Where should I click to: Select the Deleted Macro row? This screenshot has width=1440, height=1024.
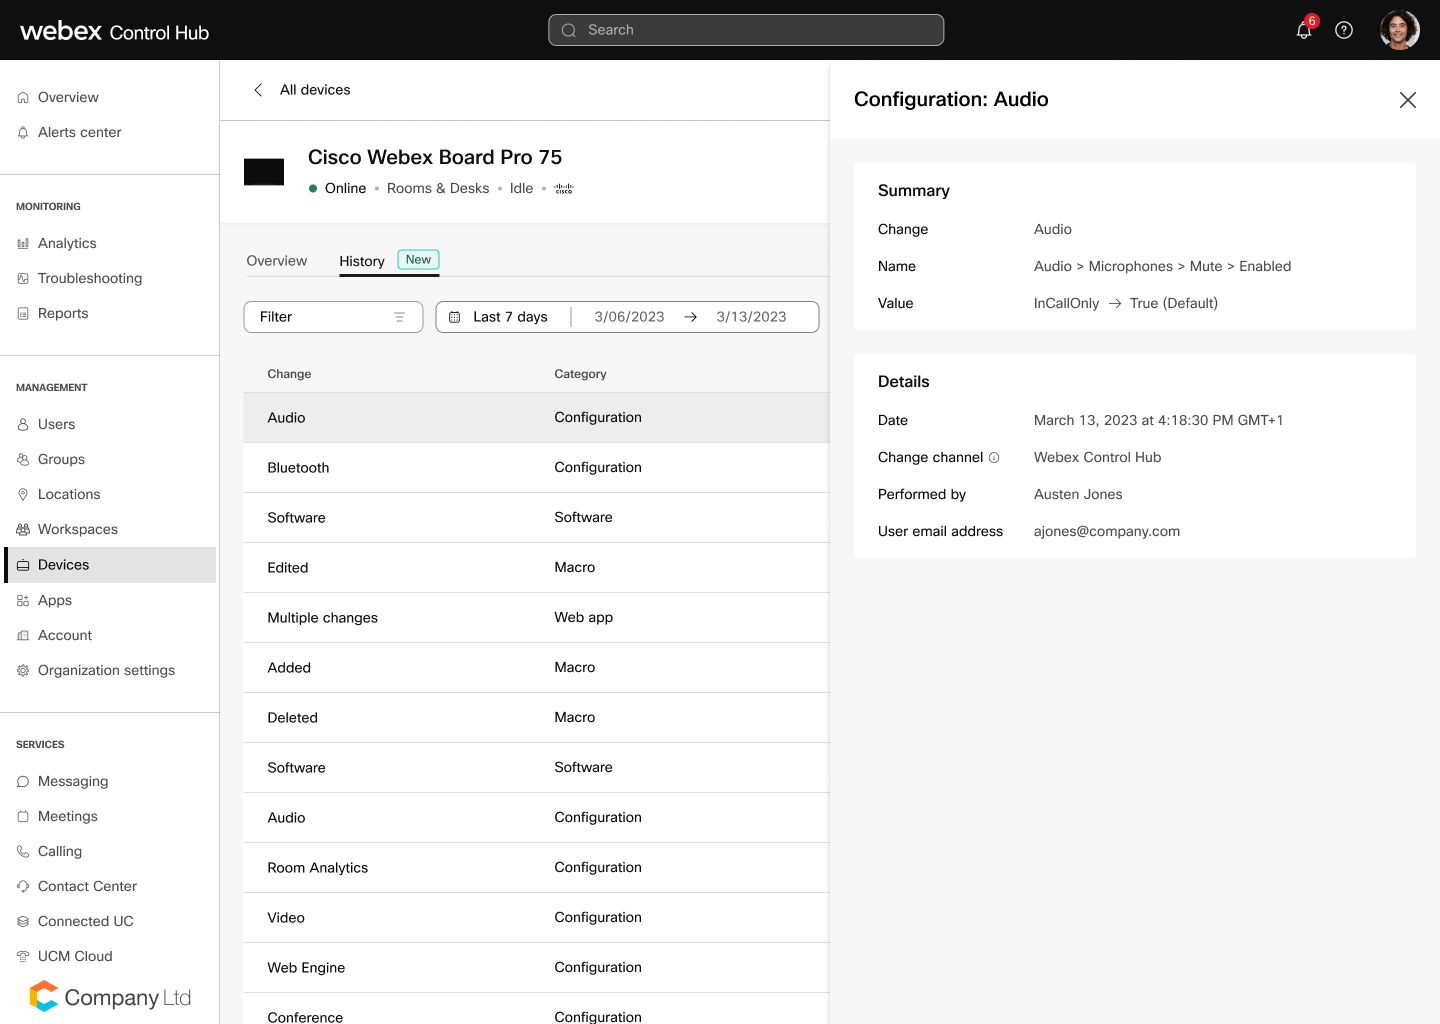[x=536, y=718]
